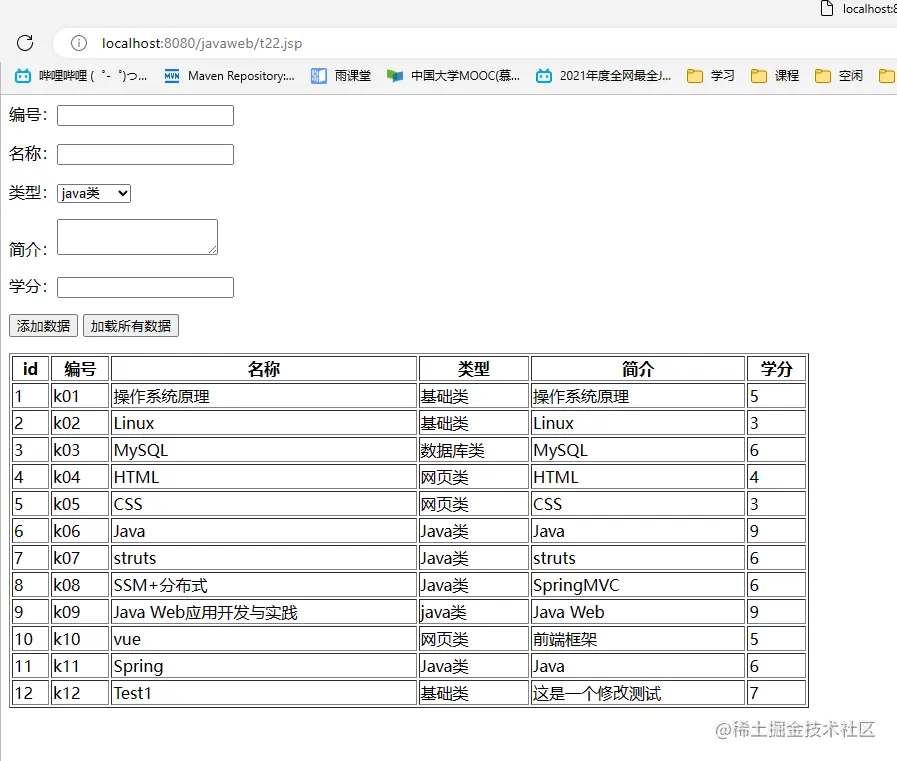897x761 pixels.
Task: Click the 学分 column header in table
Action: [776, 369]
